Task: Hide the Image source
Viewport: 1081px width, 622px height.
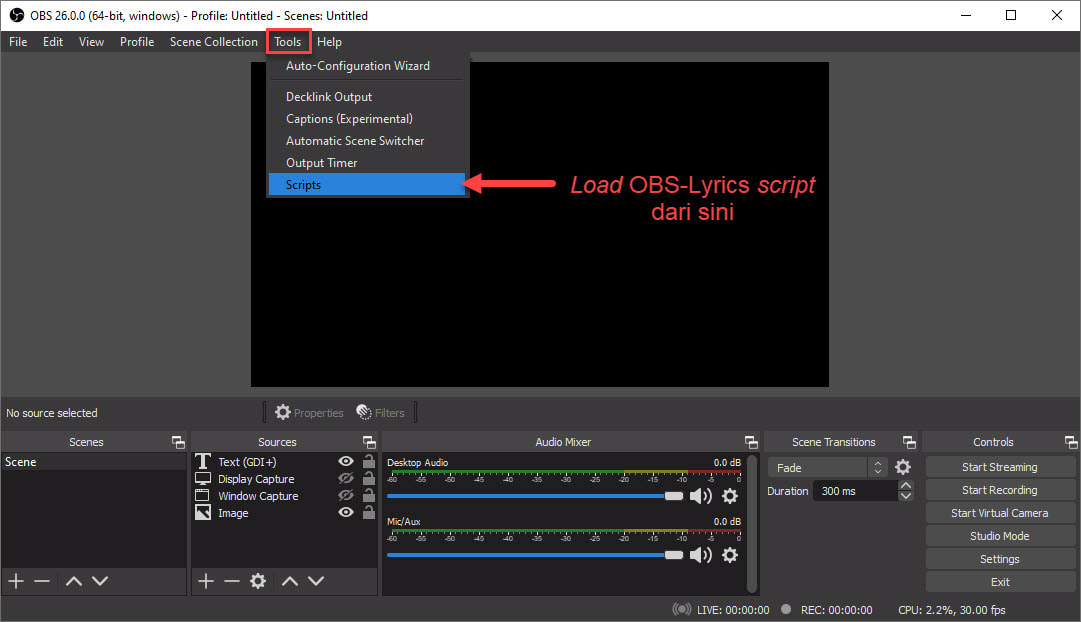Action: tap(346, 512)
